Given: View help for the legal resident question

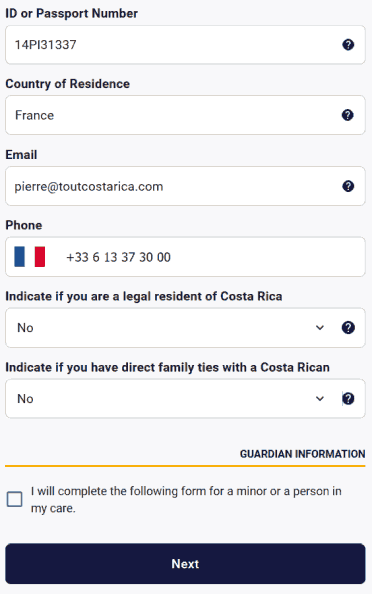Looking at the screenshot, I should 348,327.
